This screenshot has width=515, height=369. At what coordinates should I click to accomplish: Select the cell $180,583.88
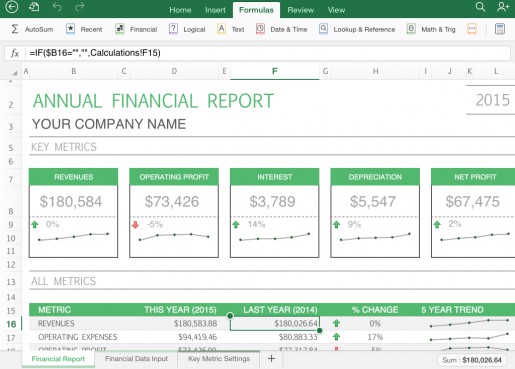[195, 323]
